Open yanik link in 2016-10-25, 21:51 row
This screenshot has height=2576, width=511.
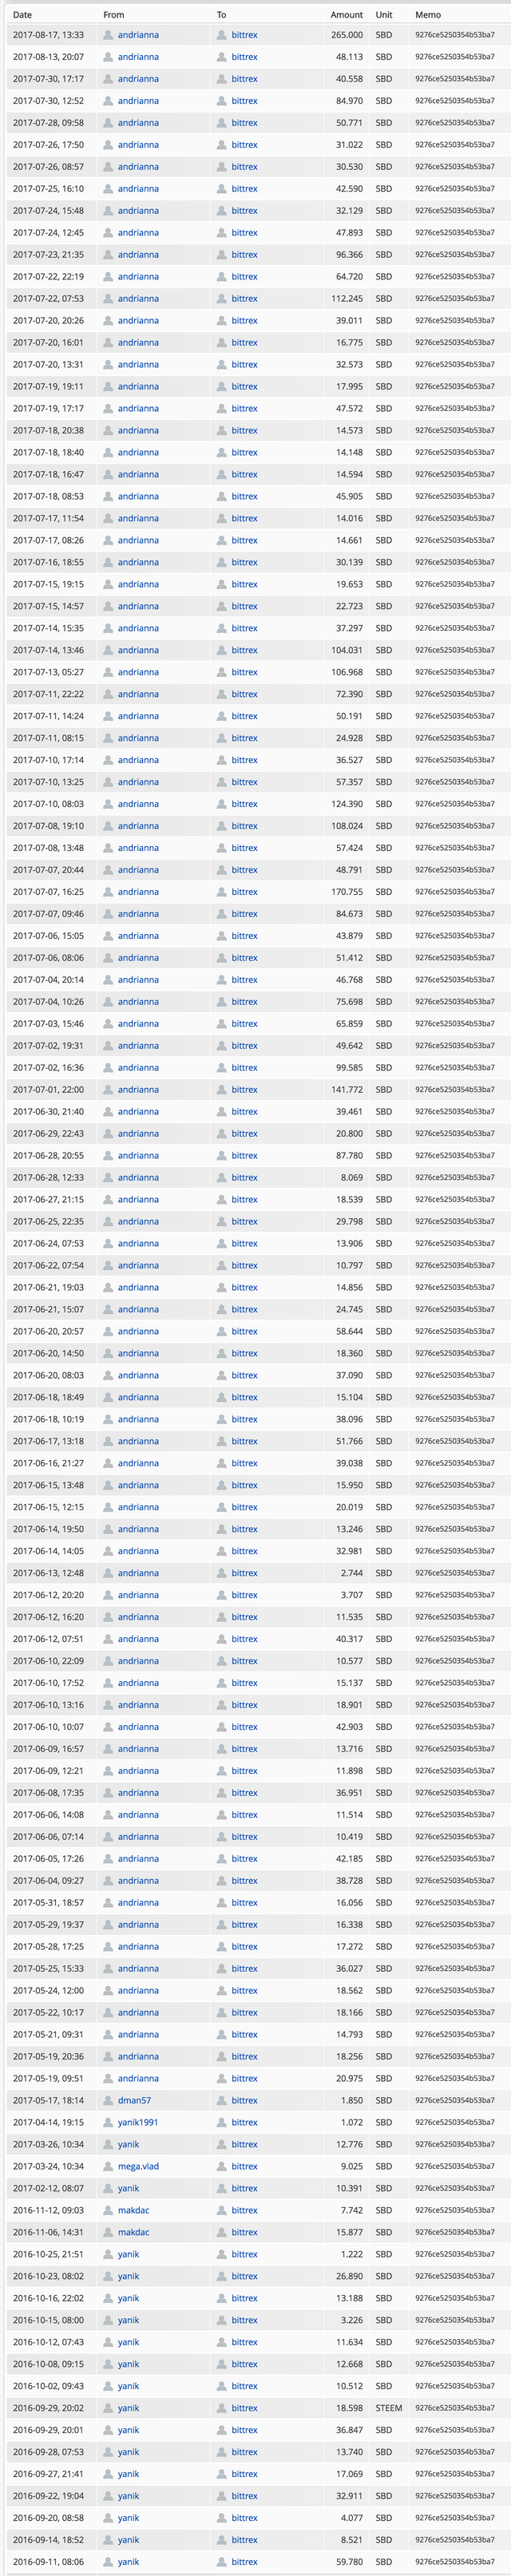[129, 2255]
